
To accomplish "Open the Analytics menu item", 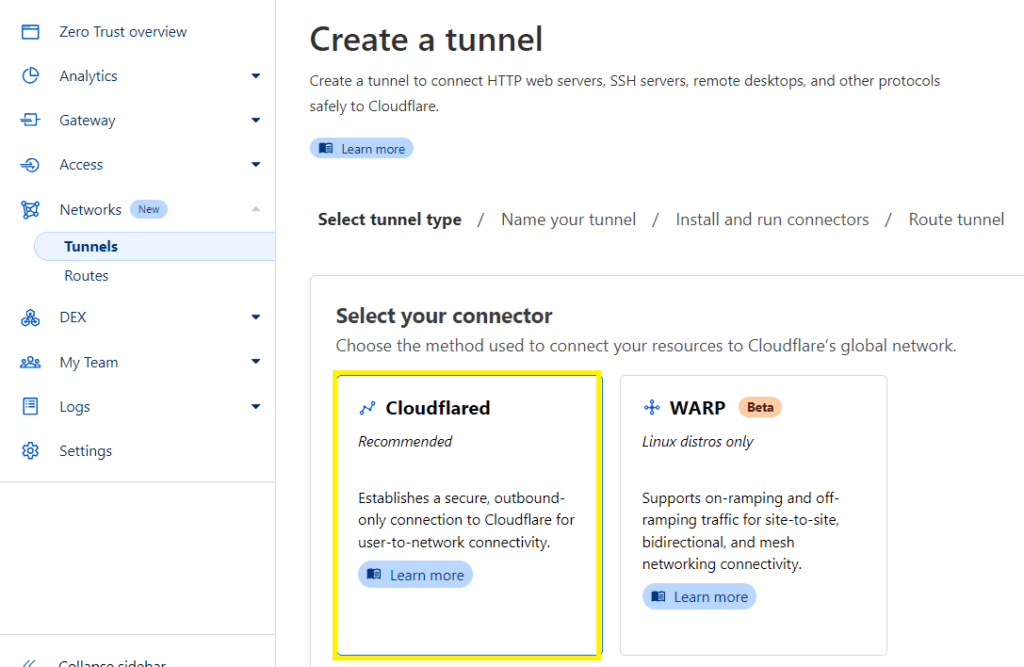I will pos(88,76).
